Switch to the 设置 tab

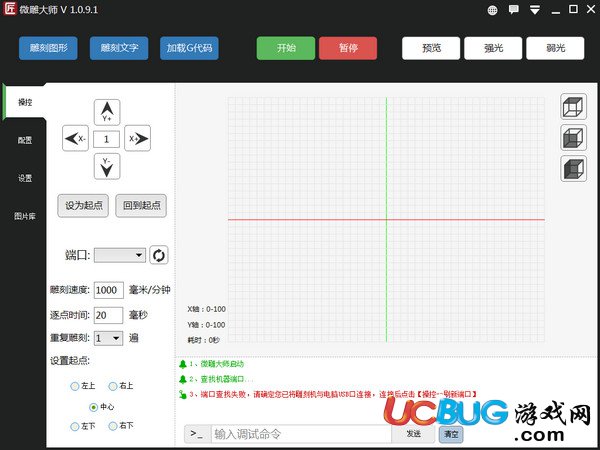click(x=24, y=178)
